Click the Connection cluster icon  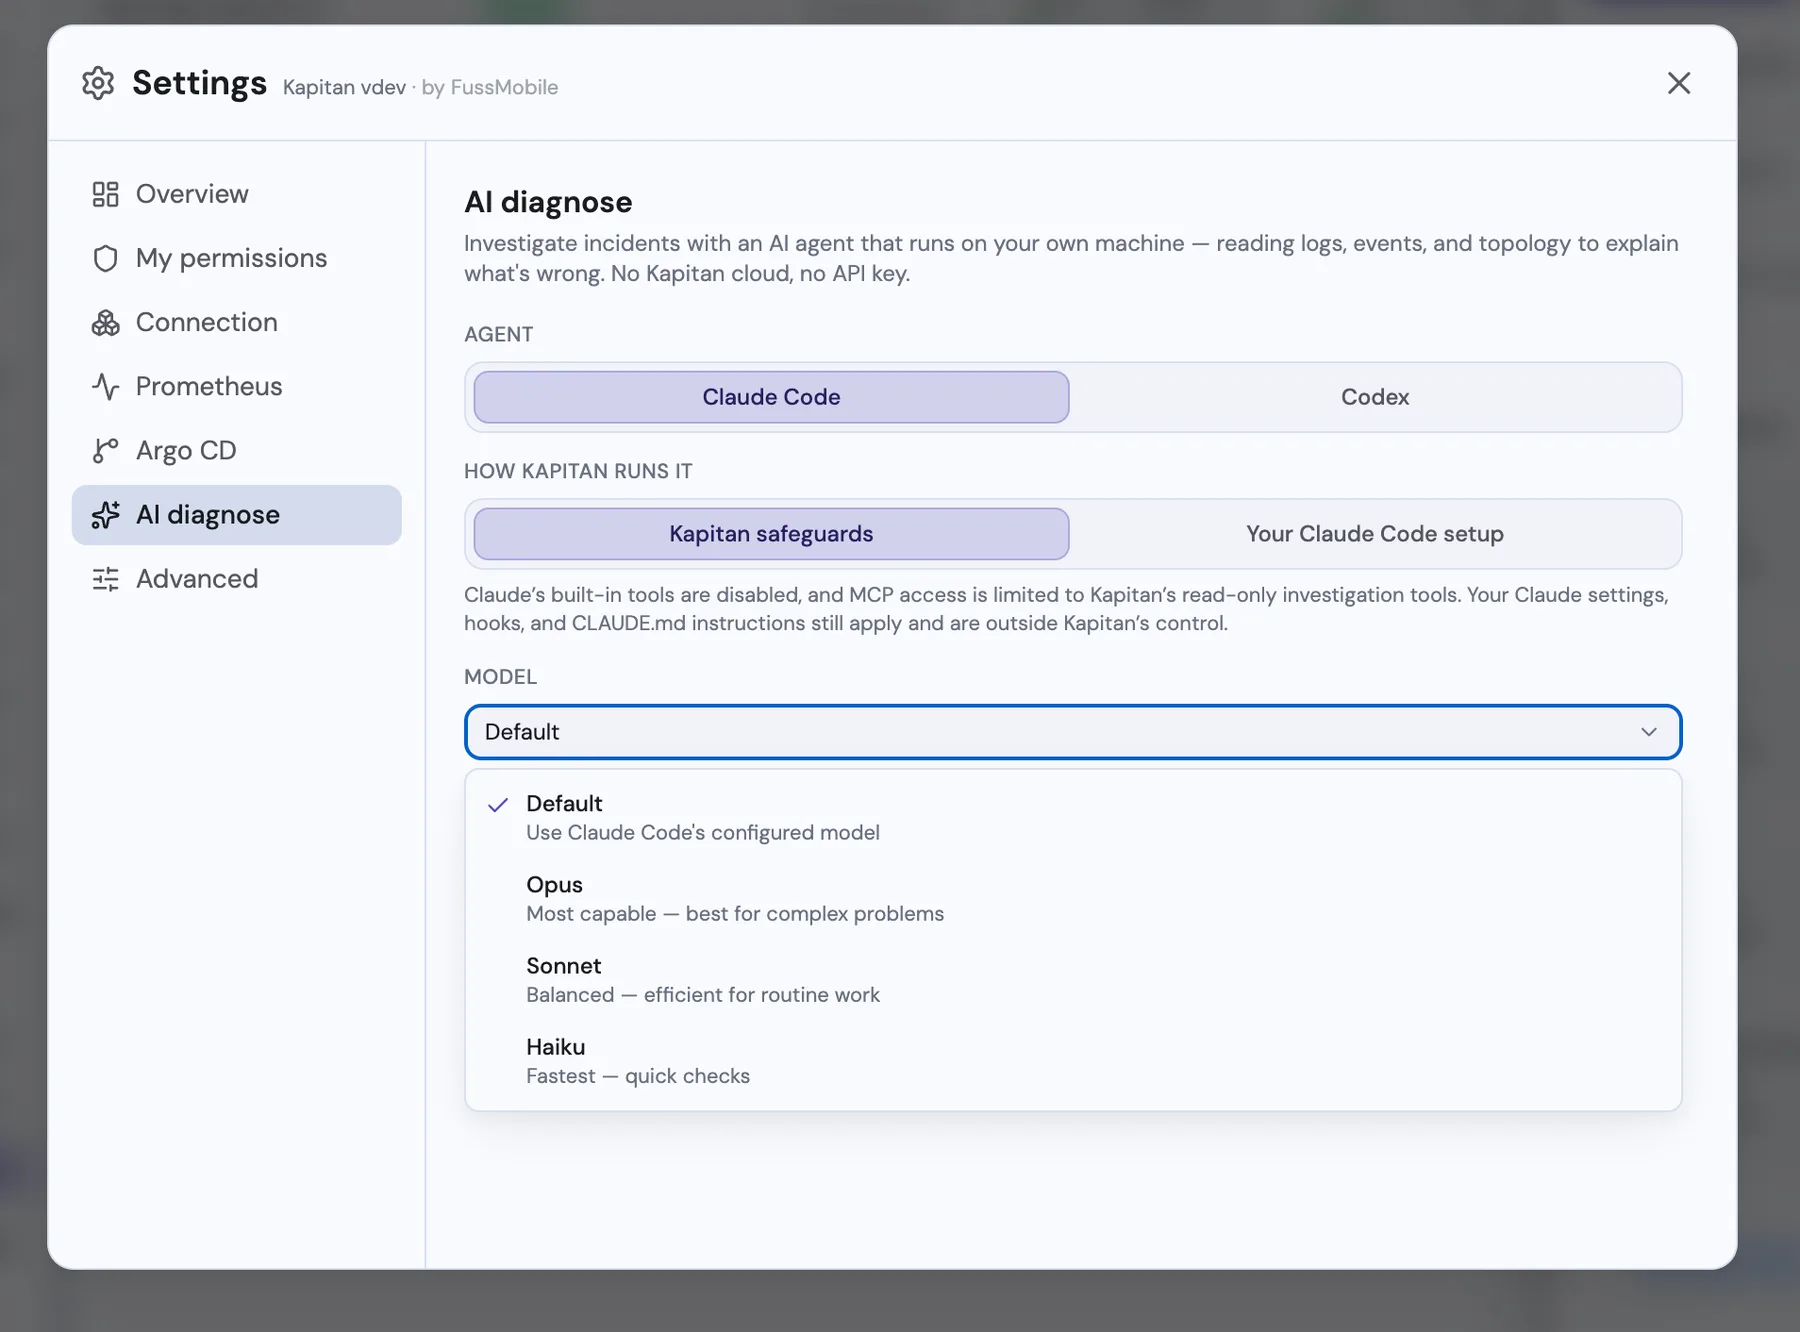click(x=105, y=322)
